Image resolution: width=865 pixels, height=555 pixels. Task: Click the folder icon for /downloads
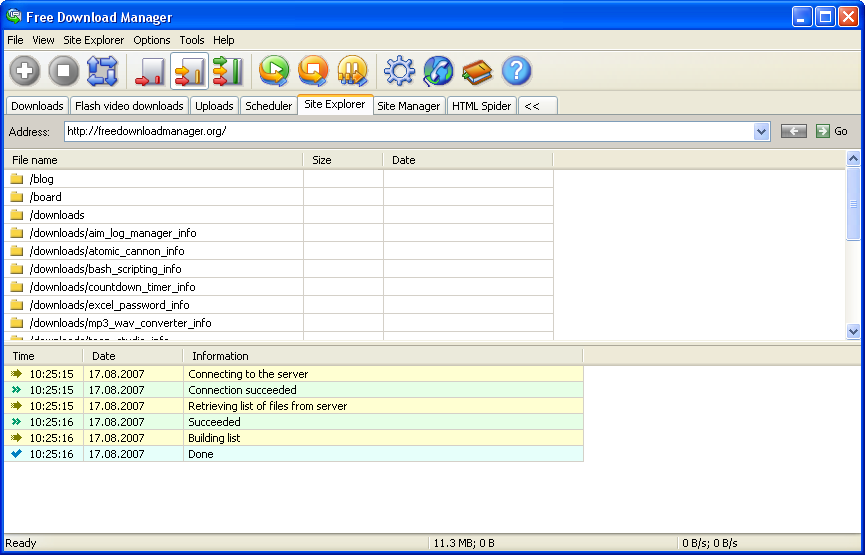point(17,215)
